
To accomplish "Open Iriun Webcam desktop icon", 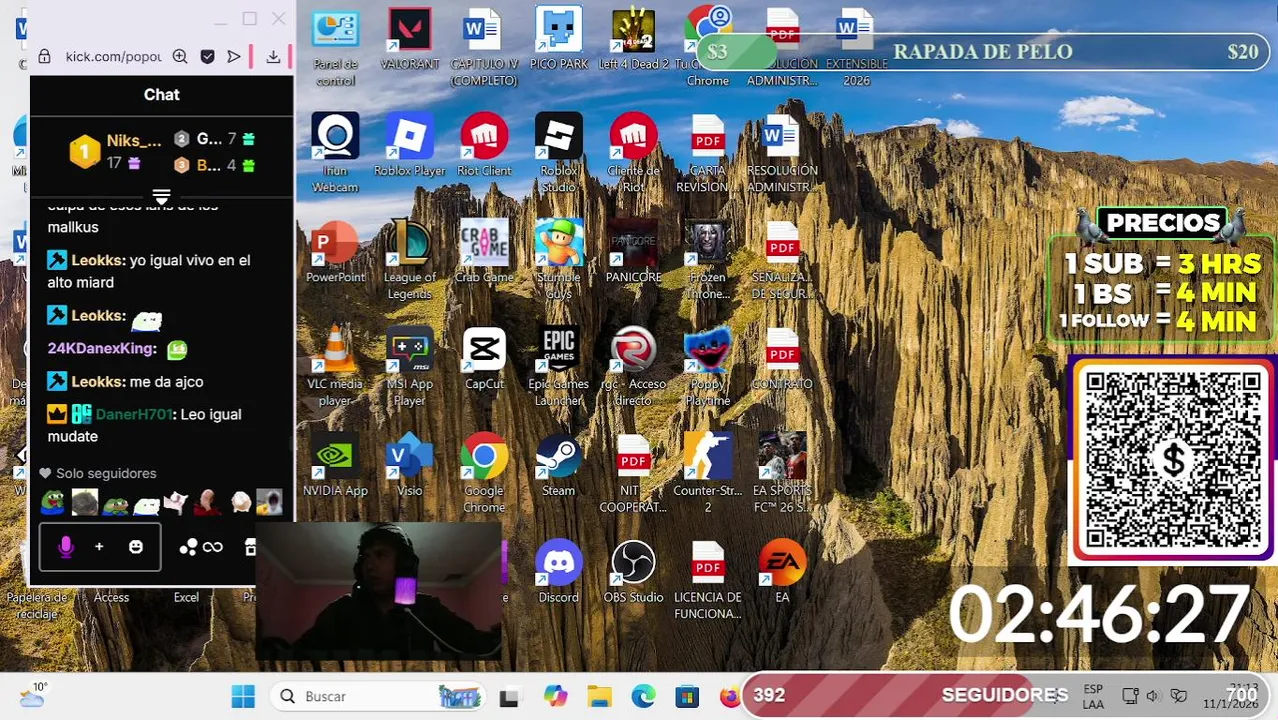I will [335, 152].
